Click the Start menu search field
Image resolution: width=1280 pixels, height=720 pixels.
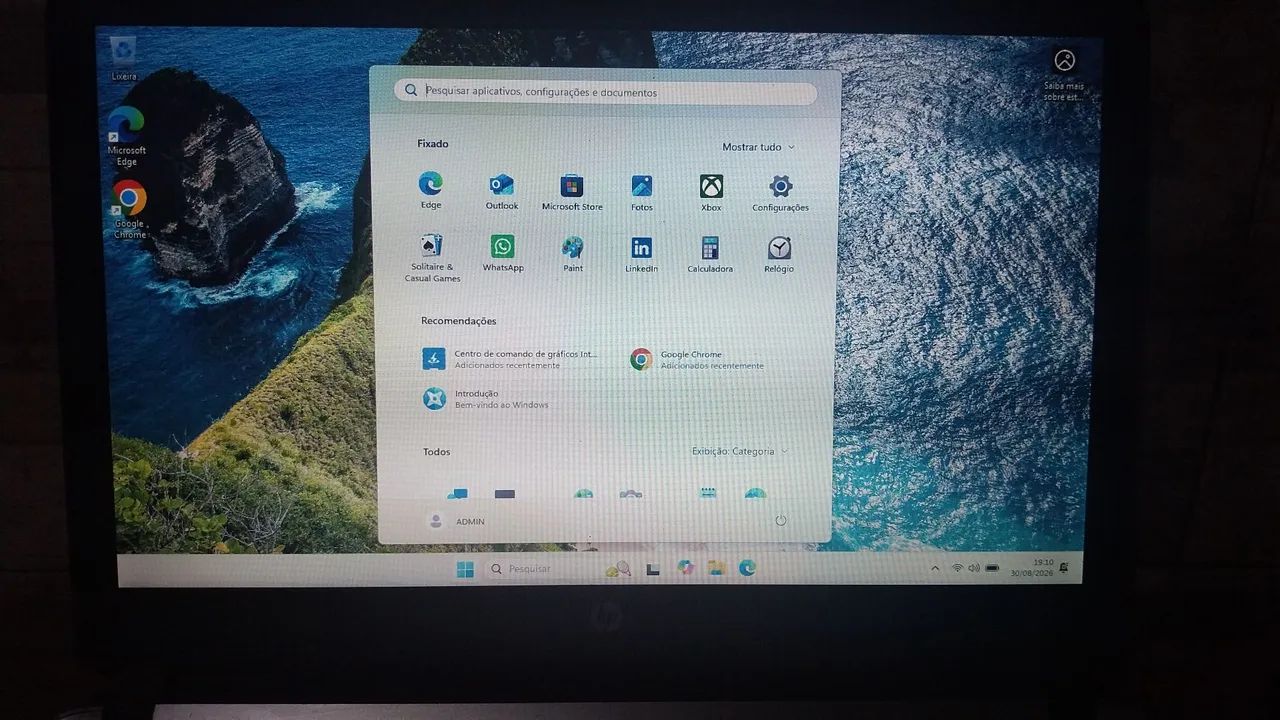pyautogui.click(x=606, y=91)
